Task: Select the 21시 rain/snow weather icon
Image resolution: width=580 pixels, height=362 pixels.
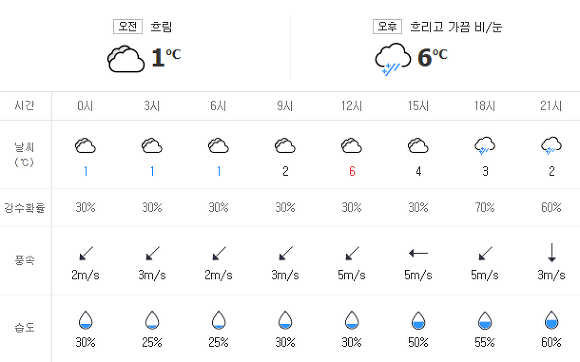Action: (x=551, y=146)
